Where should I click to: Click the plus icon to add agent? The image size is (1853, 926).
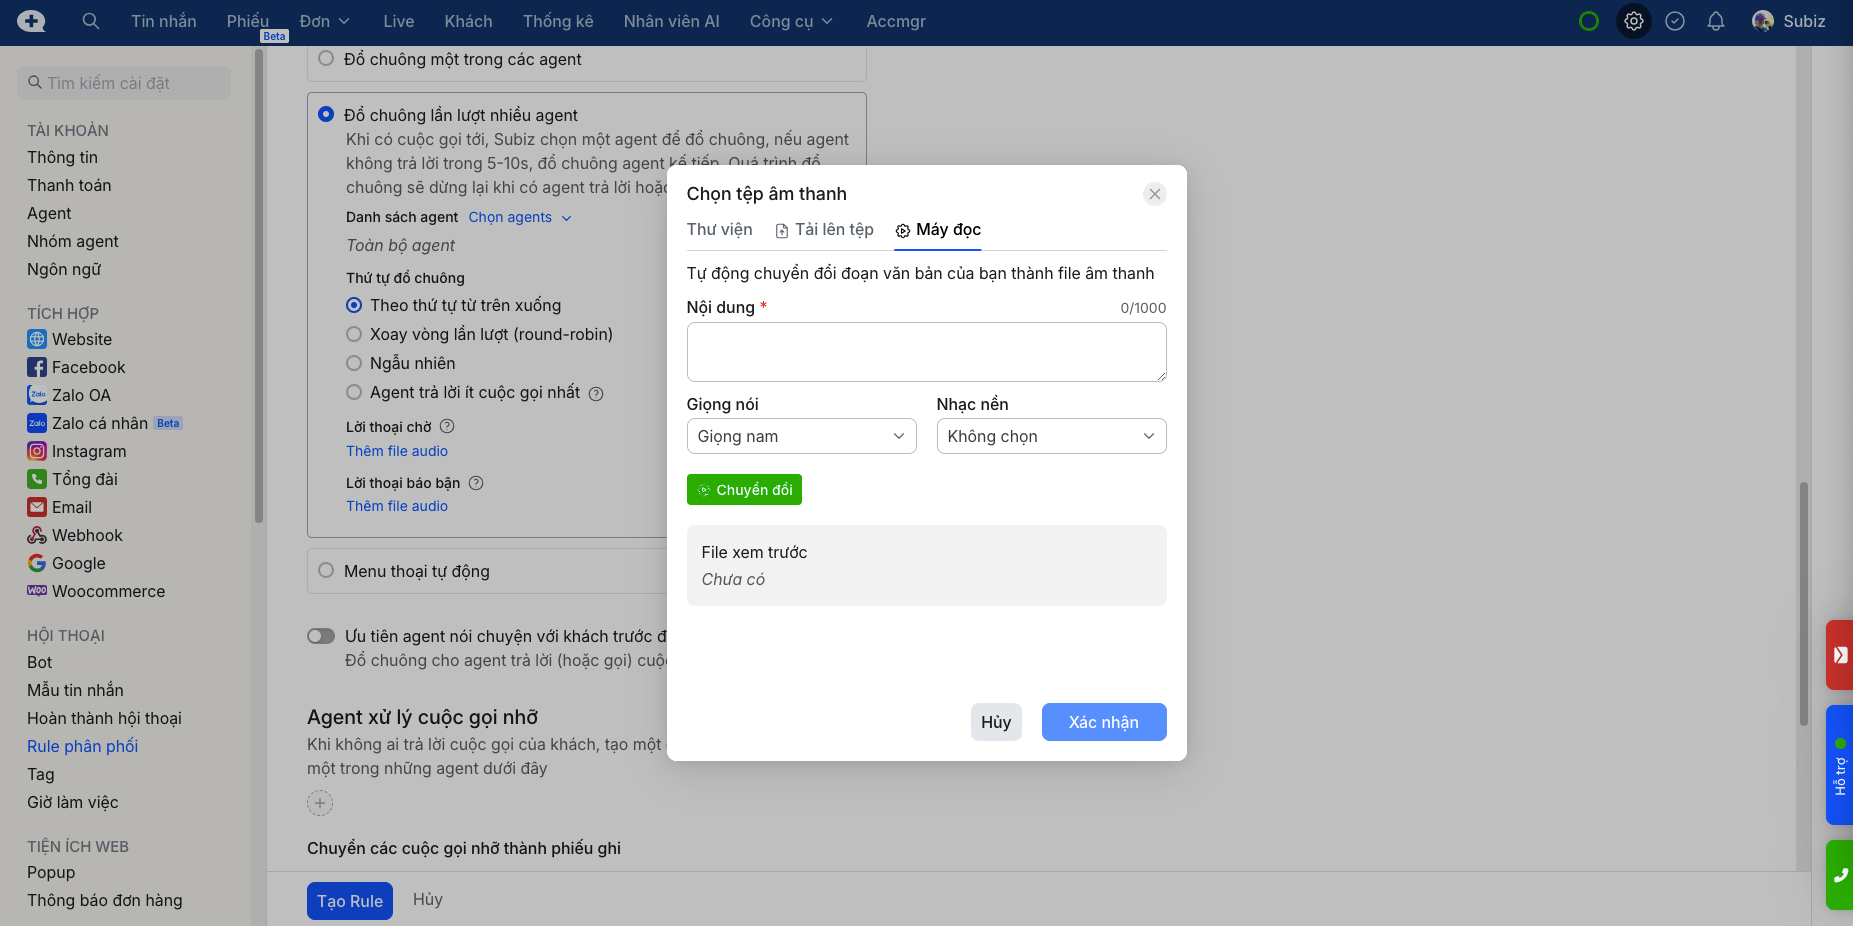(320, 803)
